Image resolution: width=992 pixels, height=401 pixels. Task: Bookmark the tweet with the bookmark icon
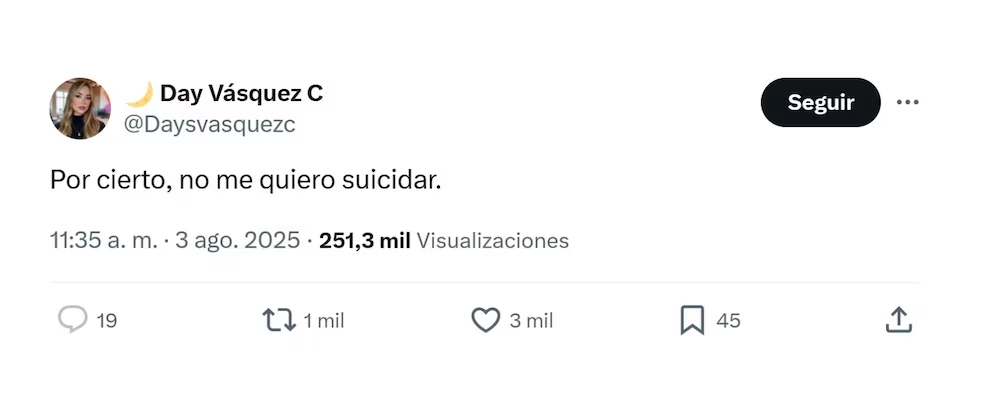pyautogui.click(x=692, y=320)
